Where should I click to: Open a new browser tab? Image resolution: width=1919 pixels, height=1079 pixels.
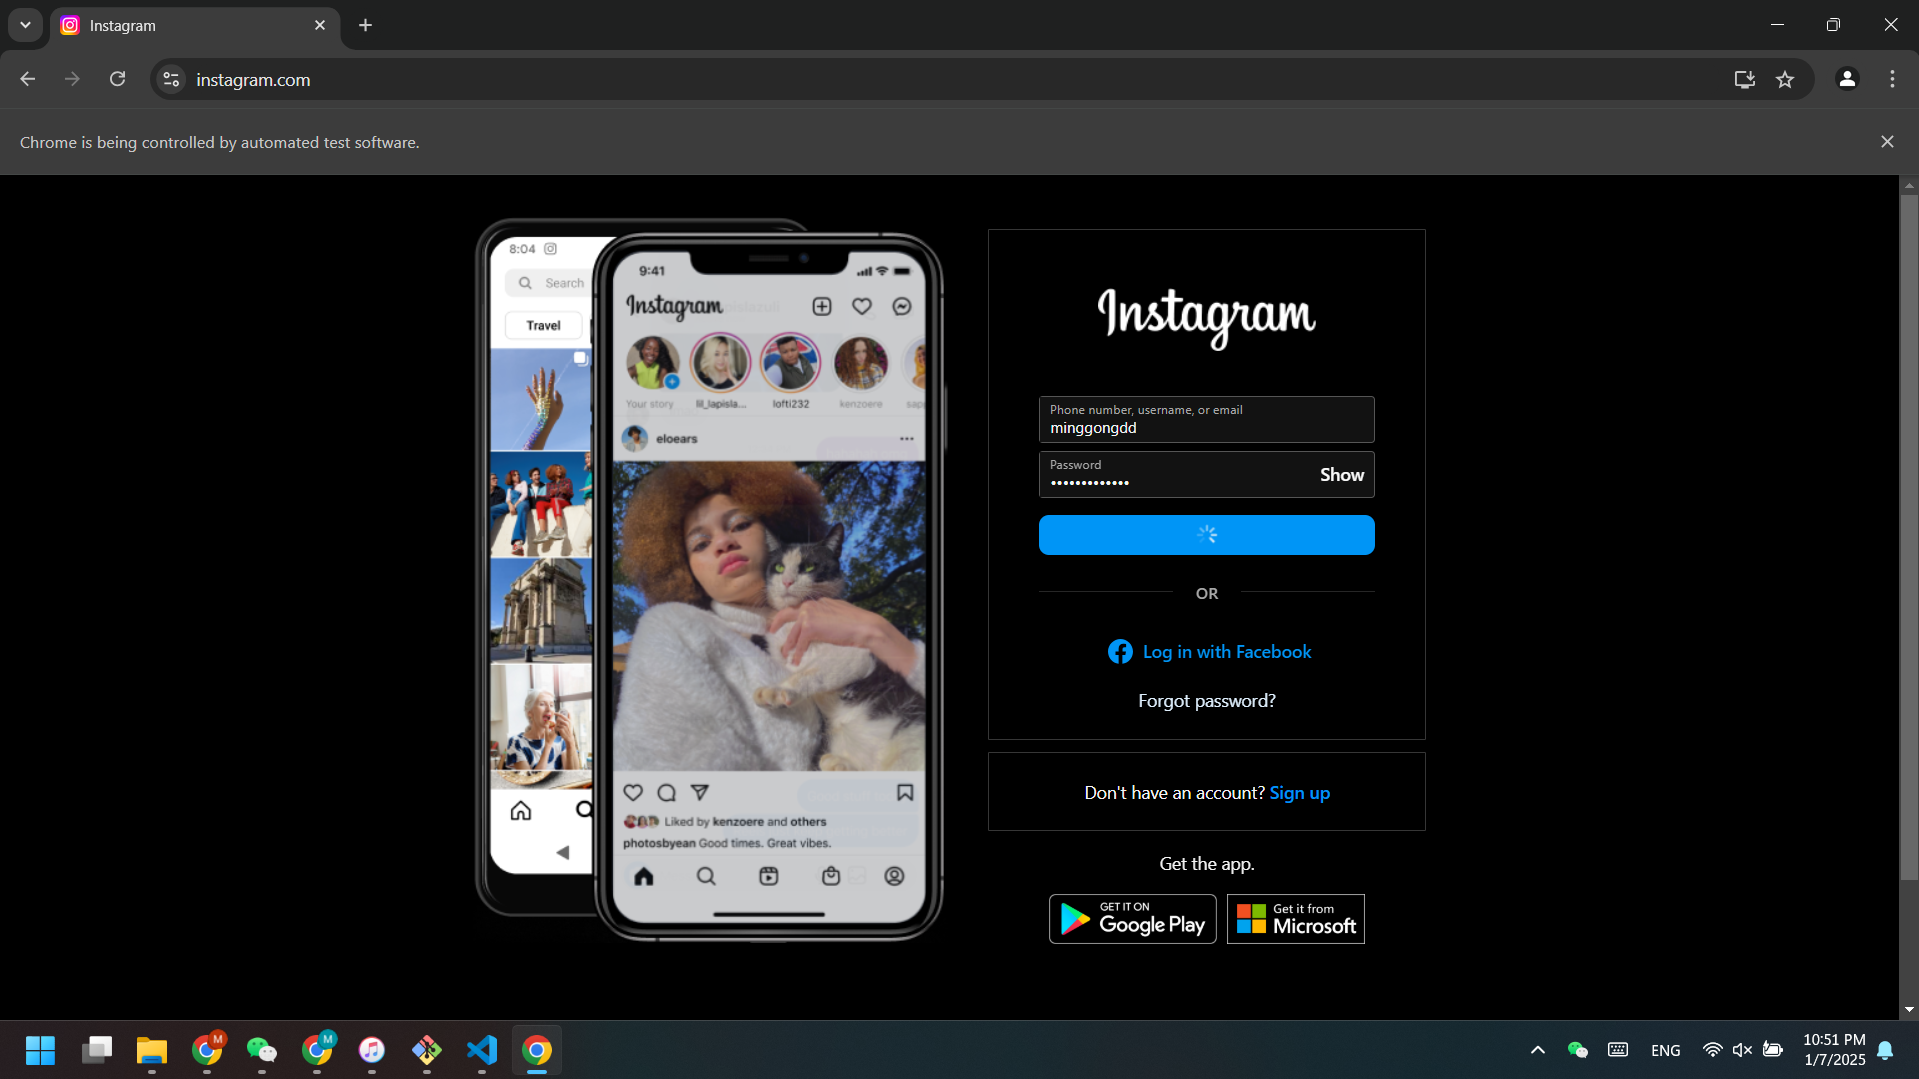[x=365, y=25]
